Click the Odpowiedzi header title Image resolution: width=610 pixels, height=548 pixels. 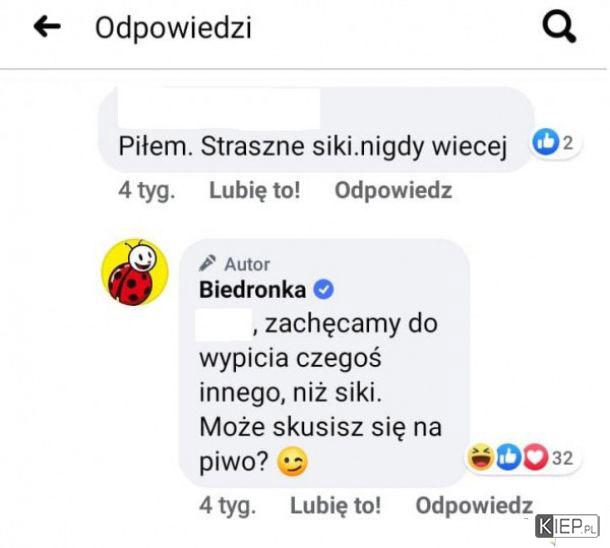coord(174,28)
